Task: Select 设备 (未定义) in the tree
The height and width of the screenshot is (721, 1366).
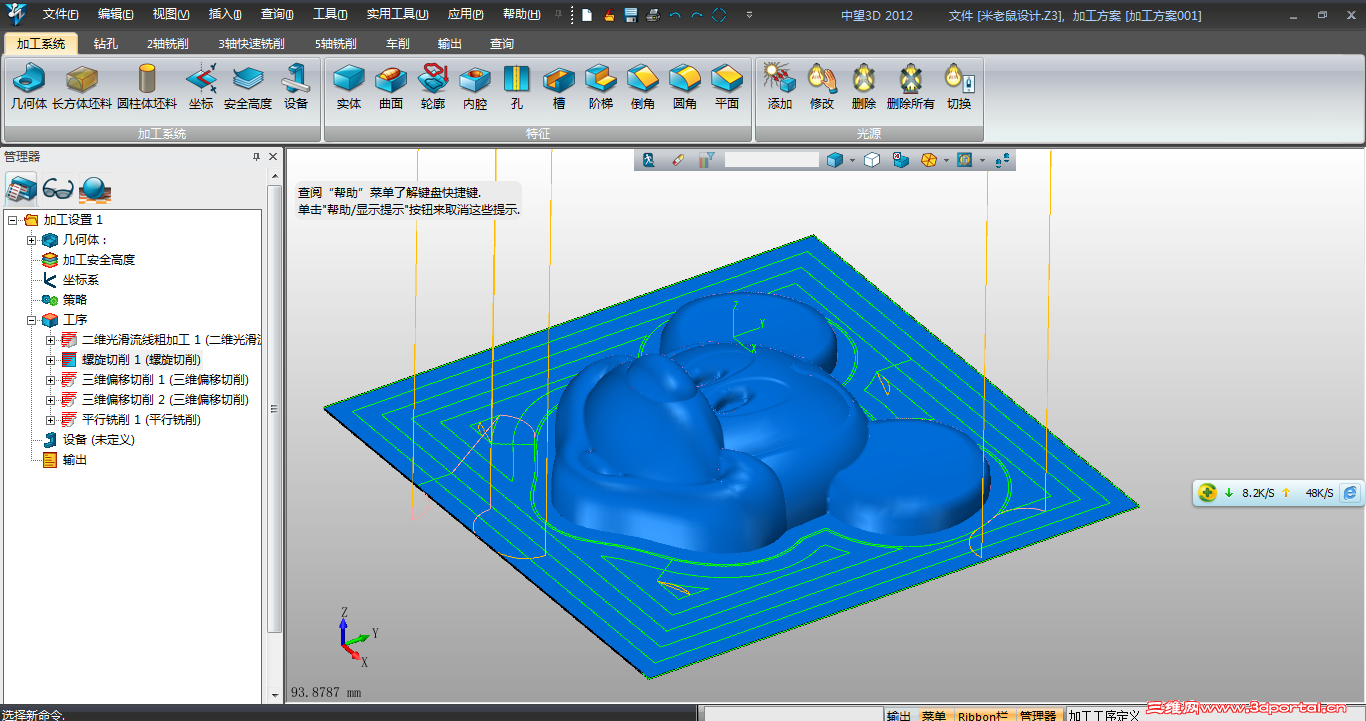Action: [x=98, y=440]
